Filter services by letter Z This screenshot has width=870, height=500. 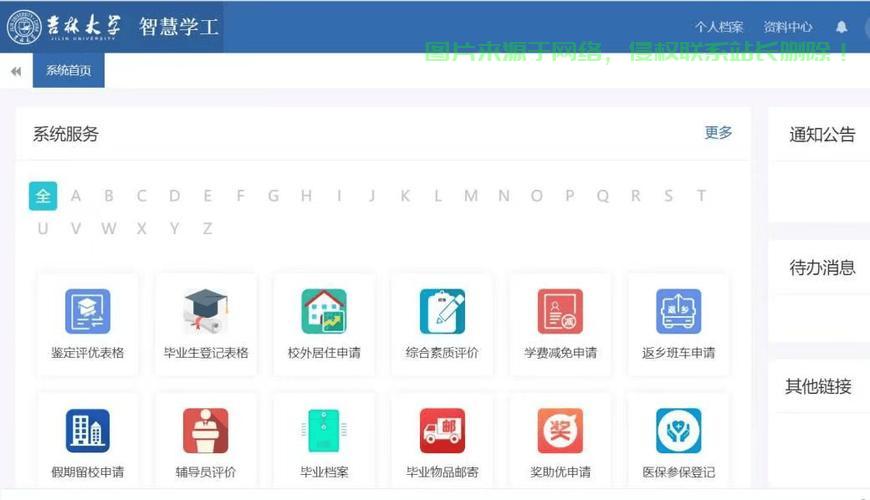pos(207,229)
